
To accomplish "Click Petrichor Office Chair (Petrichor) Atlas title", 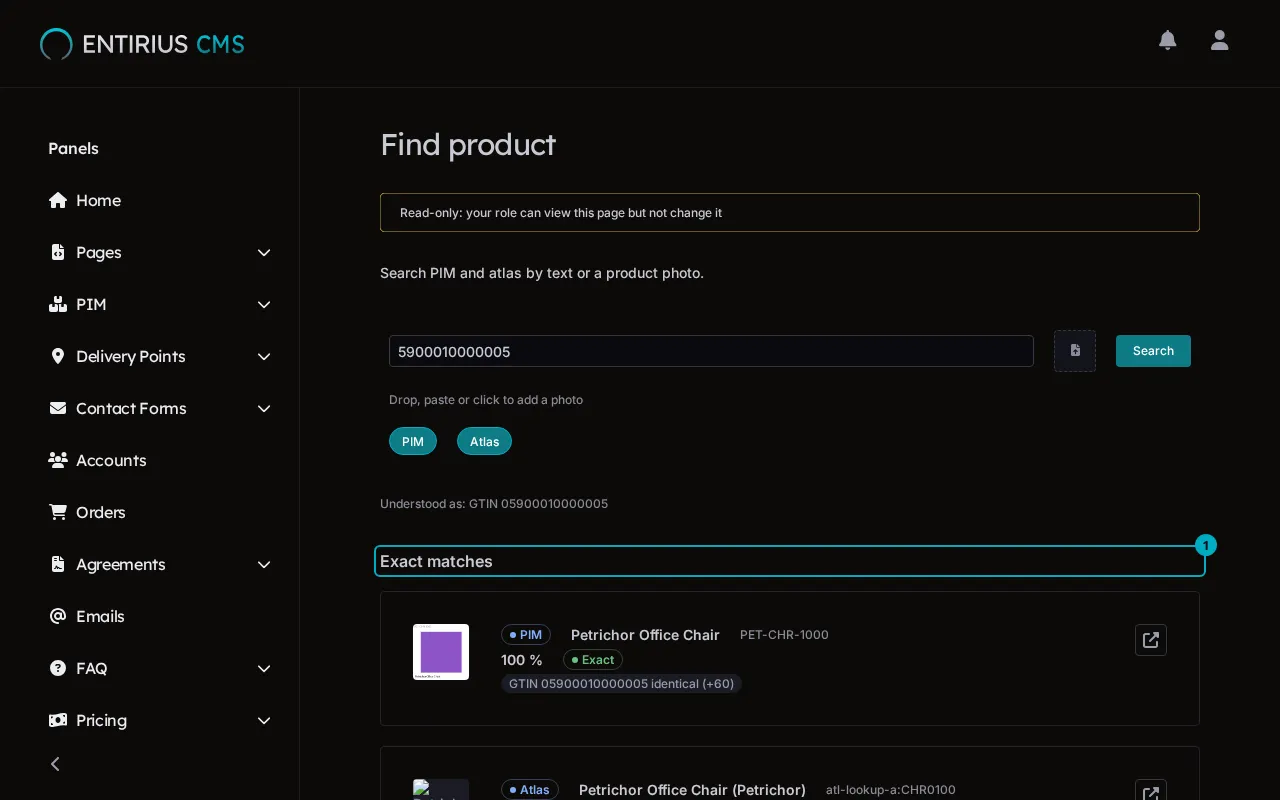I will (x=692, y=790).
